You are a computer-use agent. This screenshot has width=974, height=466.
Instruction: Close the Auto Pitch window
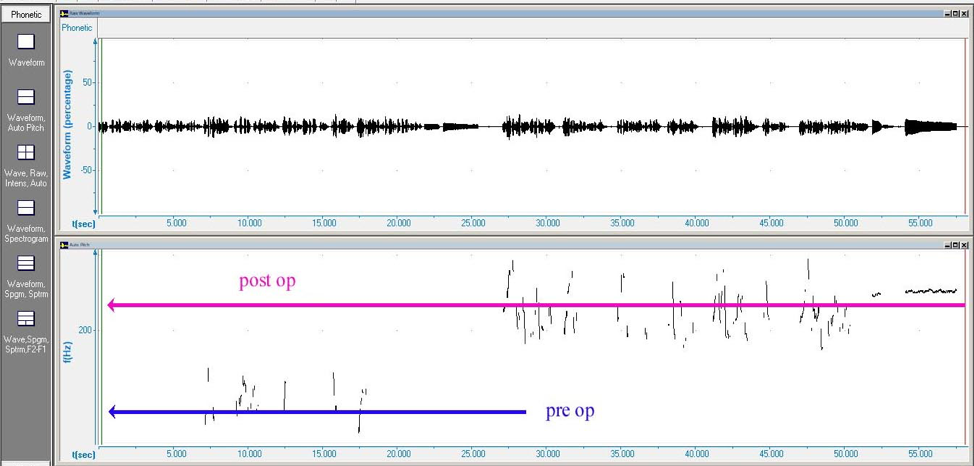point(964,244)
